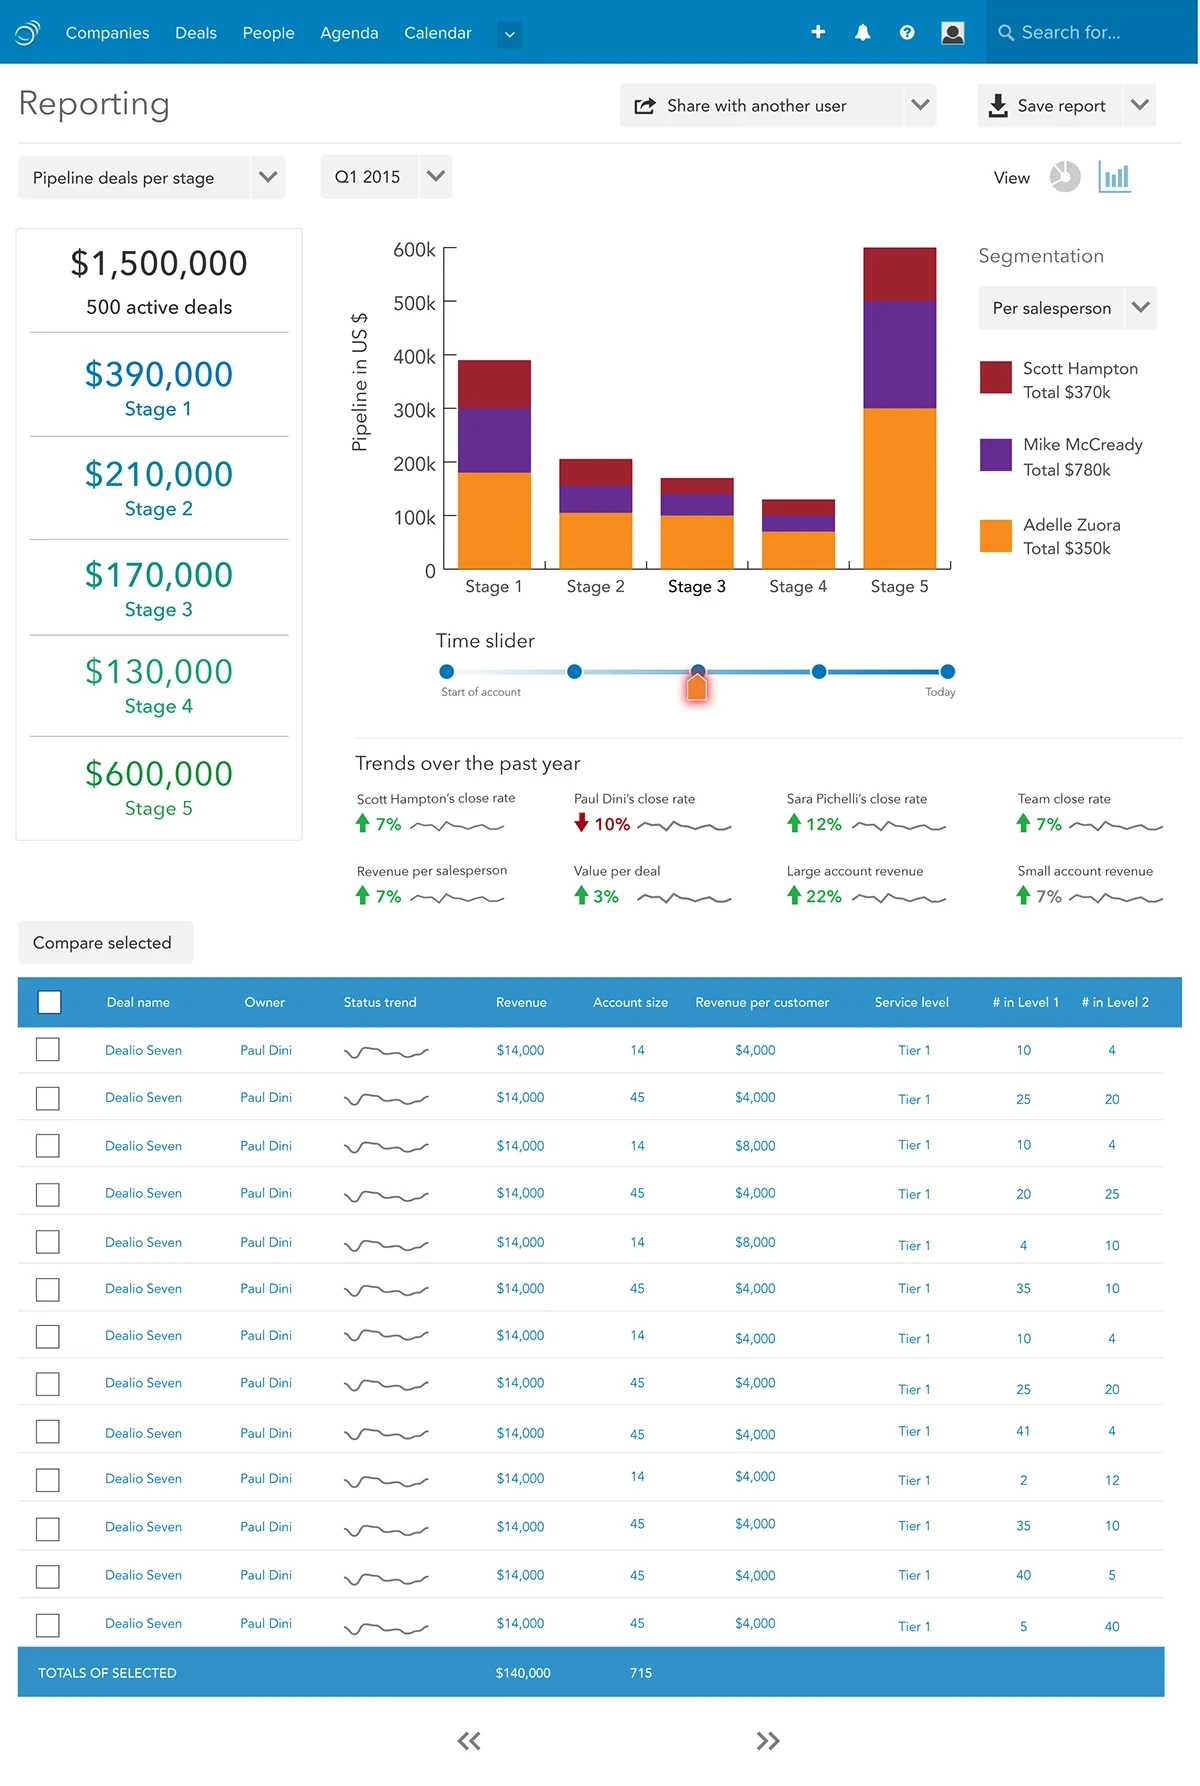Screen dimensions: 1200x1786
Task: Open Deals menu
Action: (x=196, y=33)
